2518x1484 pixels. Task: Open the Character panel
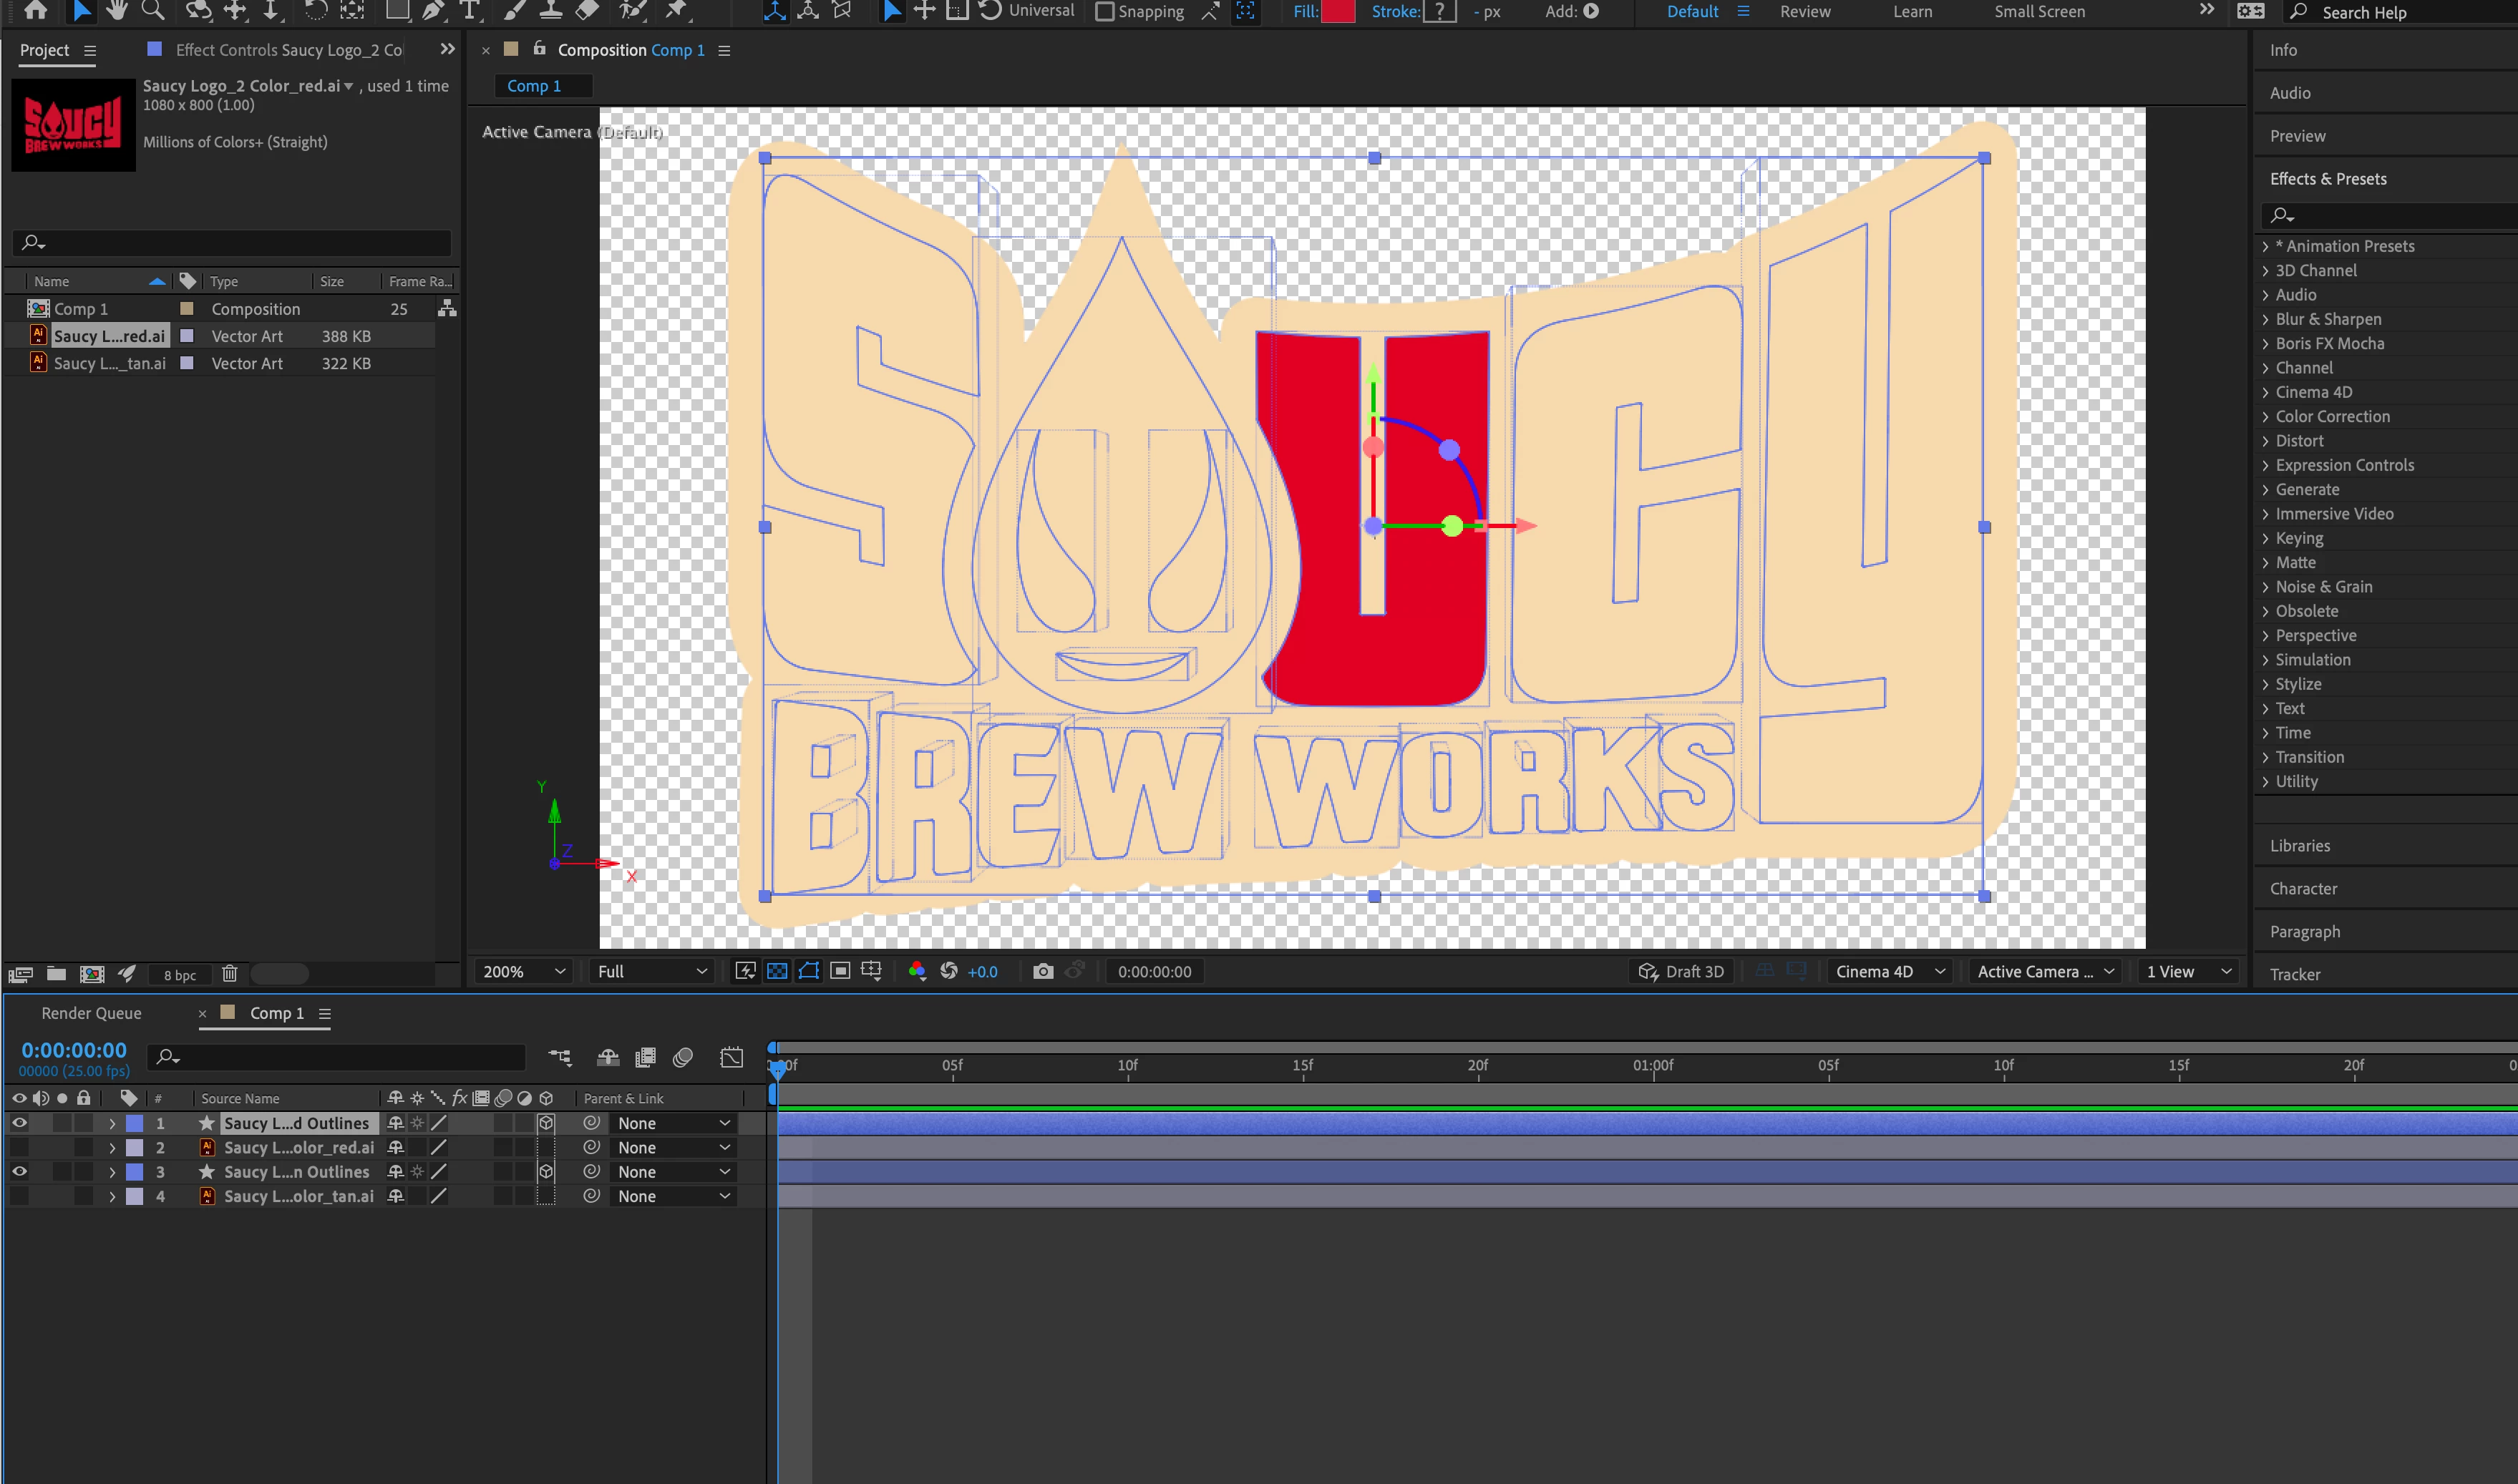[2303, 888]
